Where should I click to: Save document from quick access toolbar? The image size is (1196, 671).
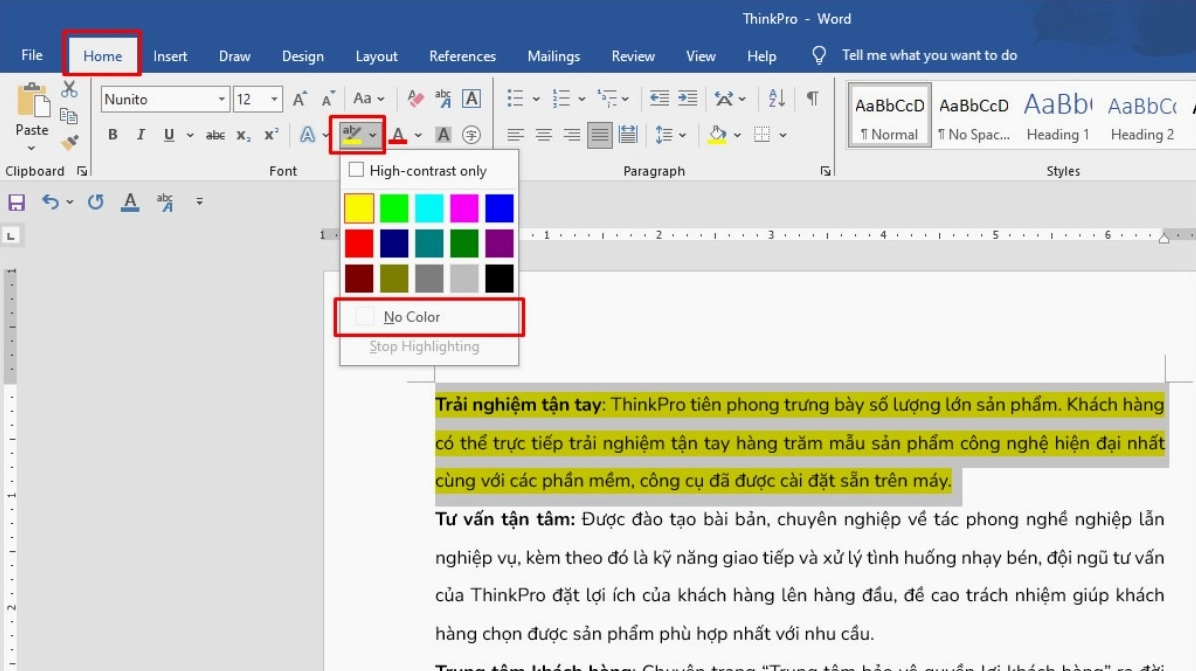(17, 202)
